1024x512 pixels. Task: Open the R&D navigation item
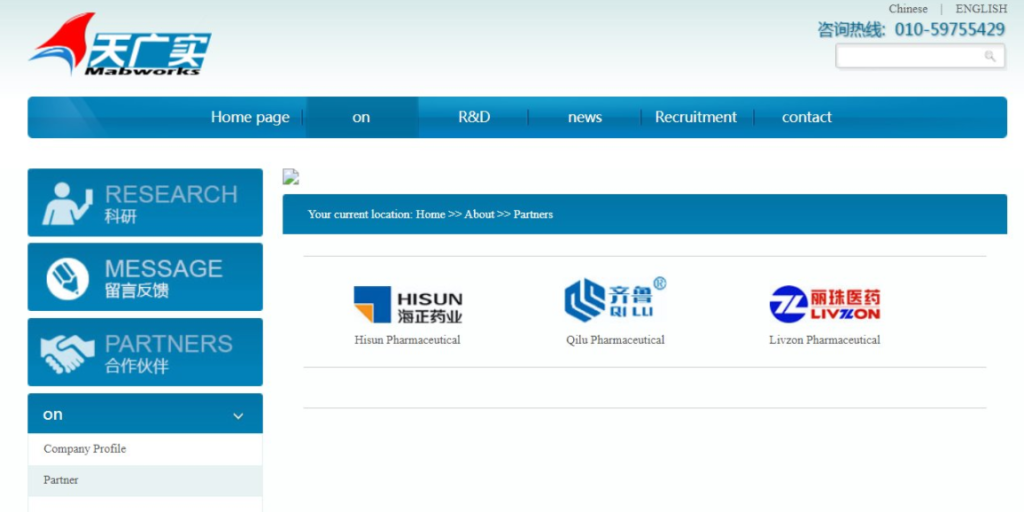click(x=474, y=118)
